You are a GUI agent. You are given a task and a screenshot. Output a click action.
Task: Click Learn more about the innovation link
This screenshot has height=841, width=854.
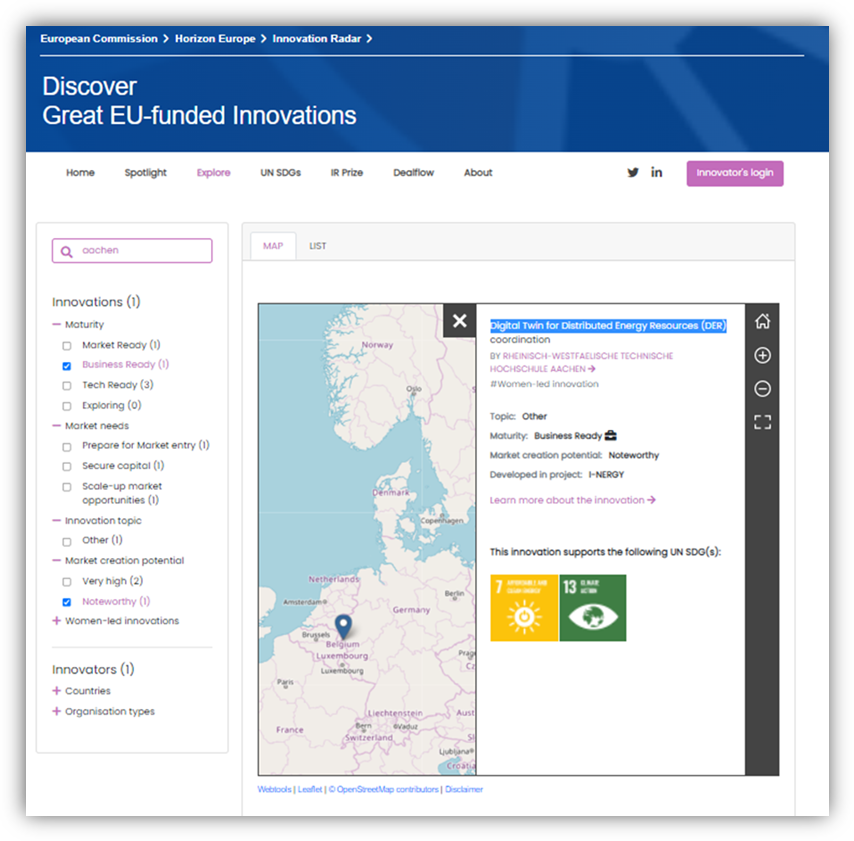(572, 500)
